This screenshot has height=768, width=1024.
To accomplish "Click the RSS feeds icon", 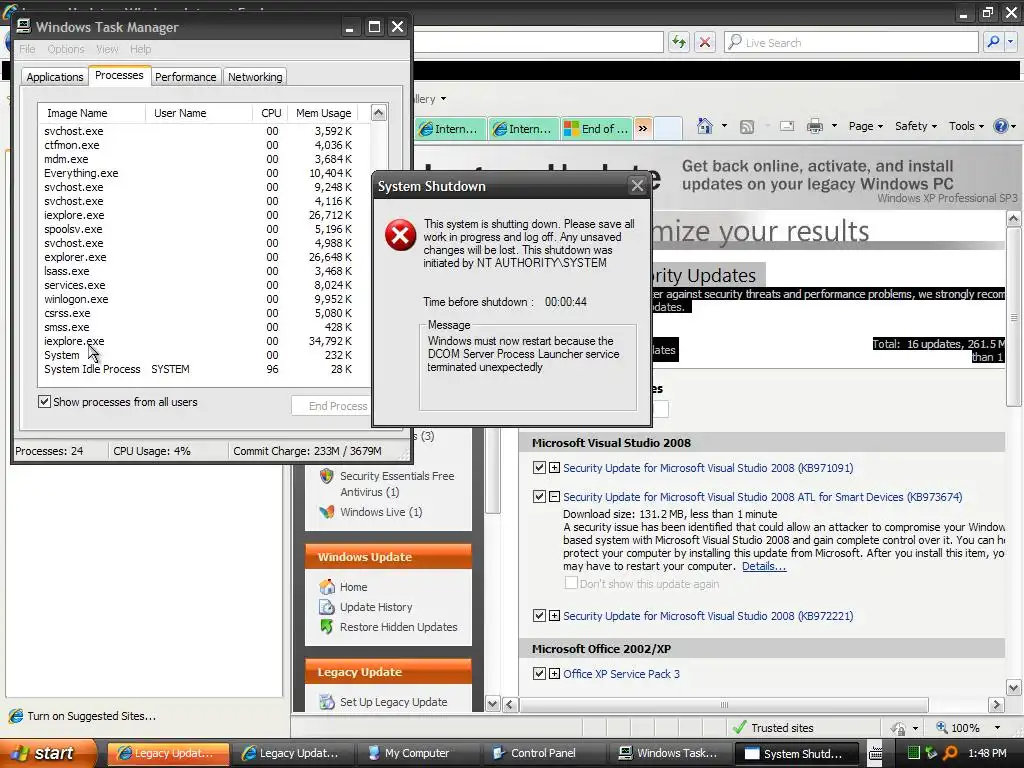I will 746,127.
